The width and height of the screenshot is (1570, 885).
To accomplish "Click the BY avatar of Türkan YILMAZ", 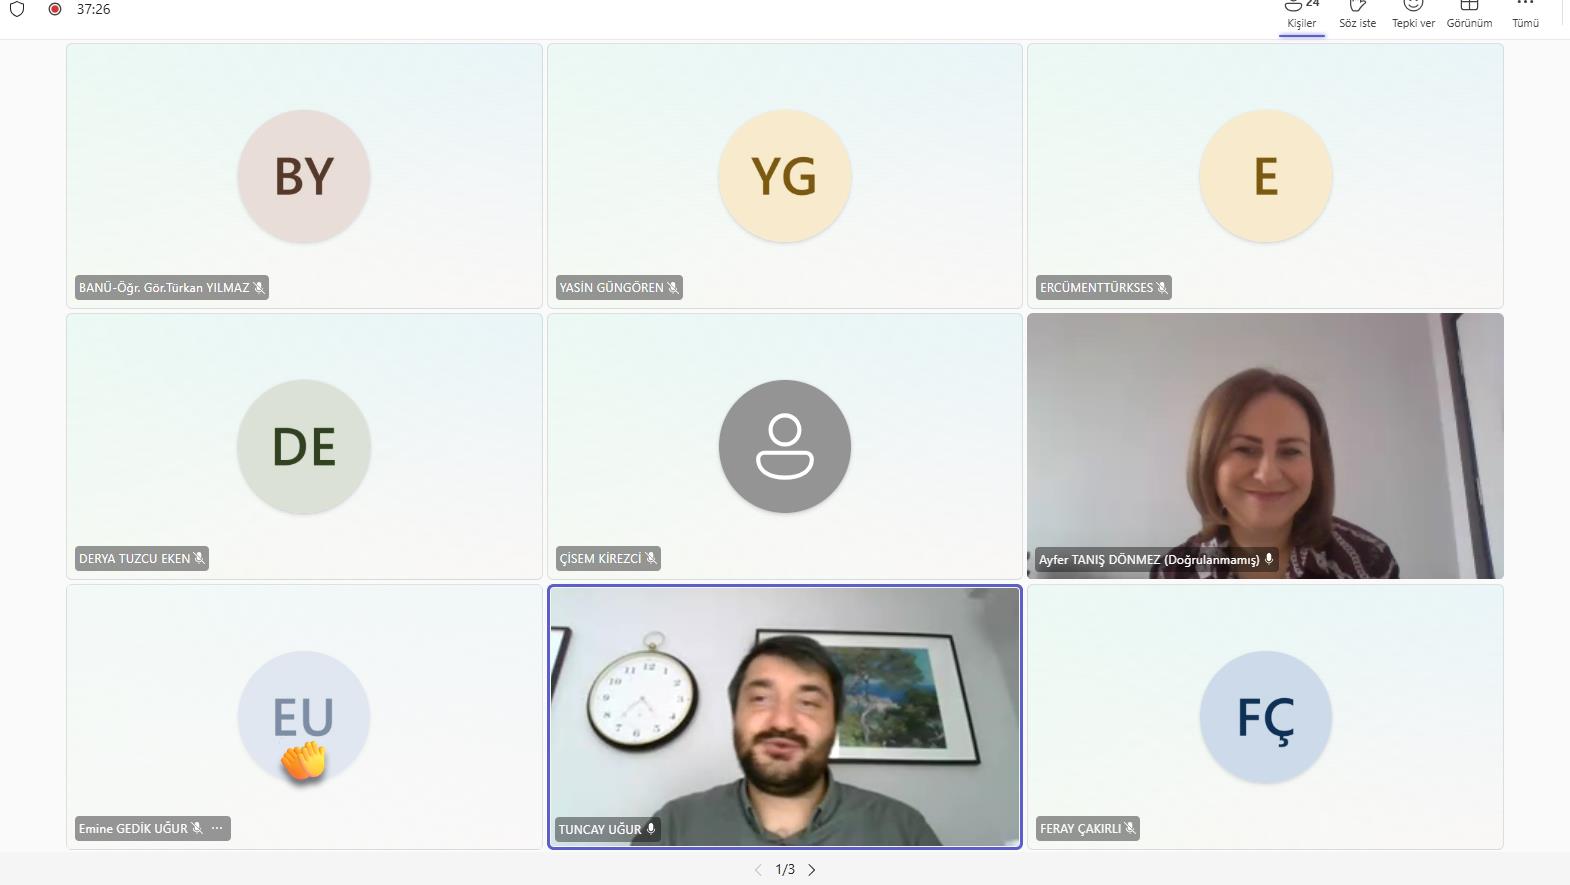I will pos(304,176).
